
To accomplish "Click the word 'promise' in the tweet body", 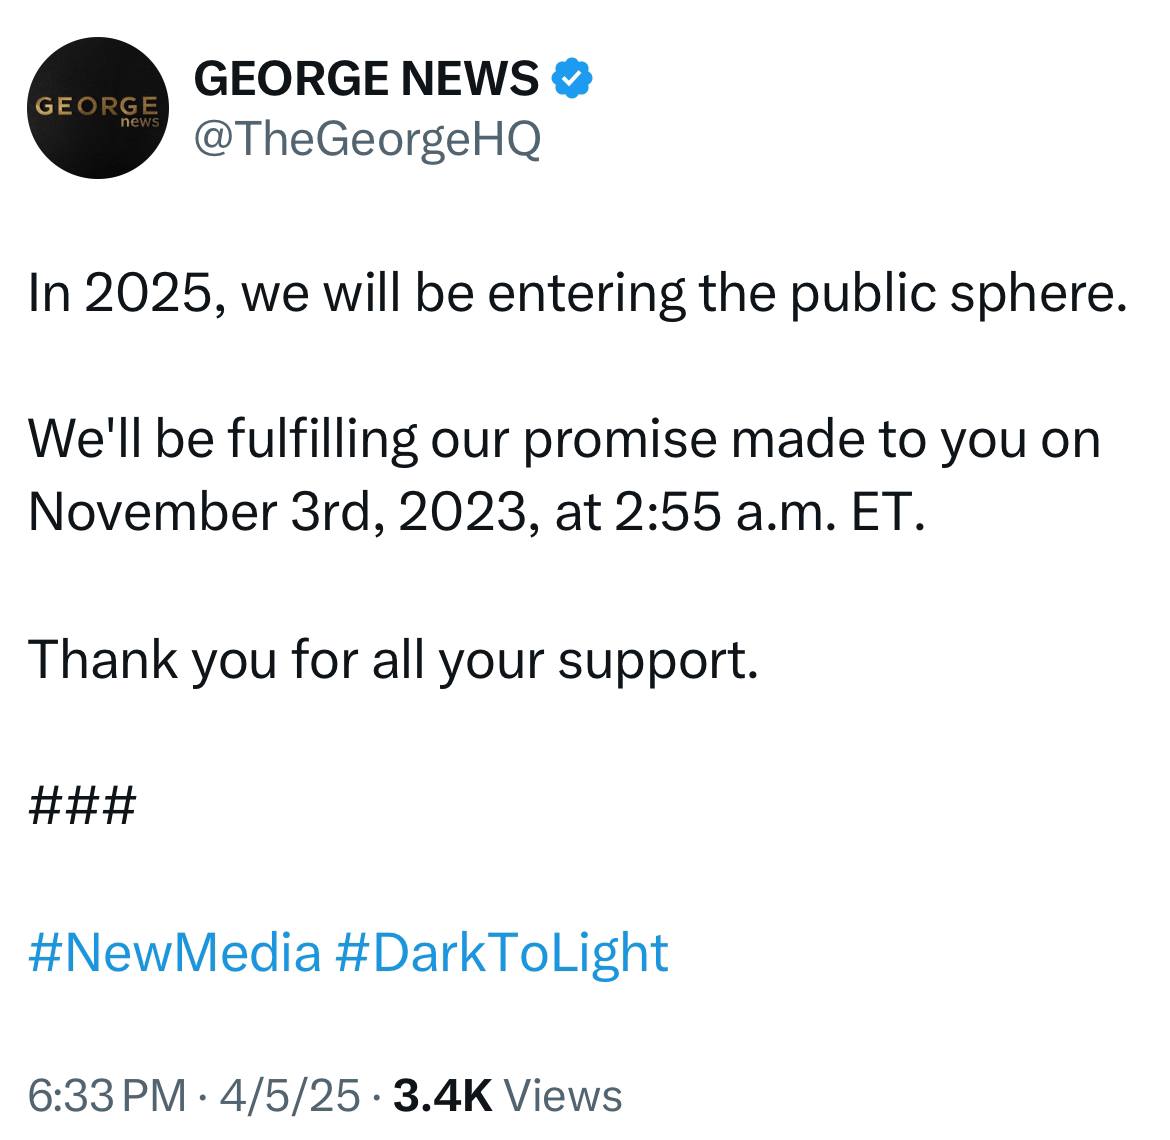I will click(619, 442).
